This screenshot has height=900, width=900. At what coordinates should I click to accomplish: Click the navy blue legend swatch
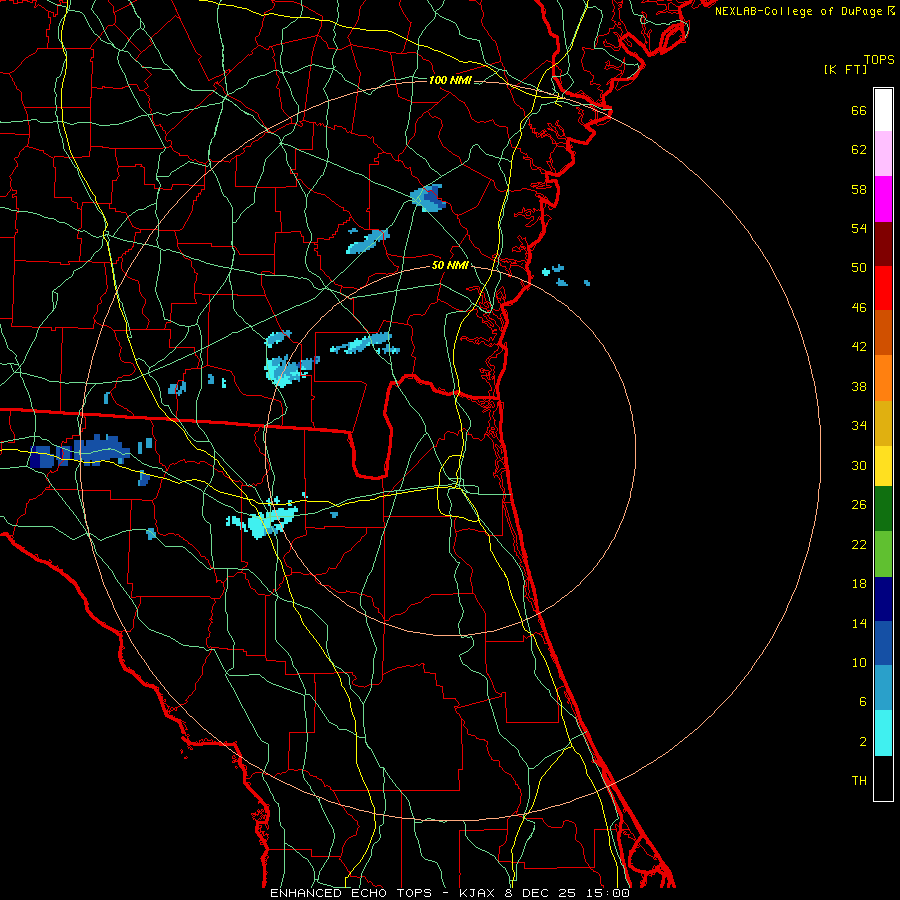coord(883,599)
